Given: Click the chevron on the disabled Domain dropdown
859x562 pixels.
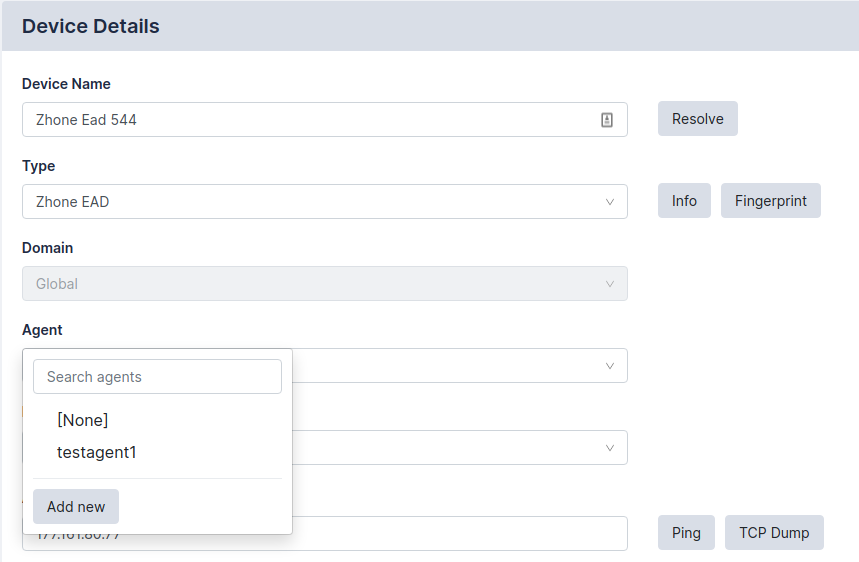Looking at the screenshot, I should [x=610, y=284].
